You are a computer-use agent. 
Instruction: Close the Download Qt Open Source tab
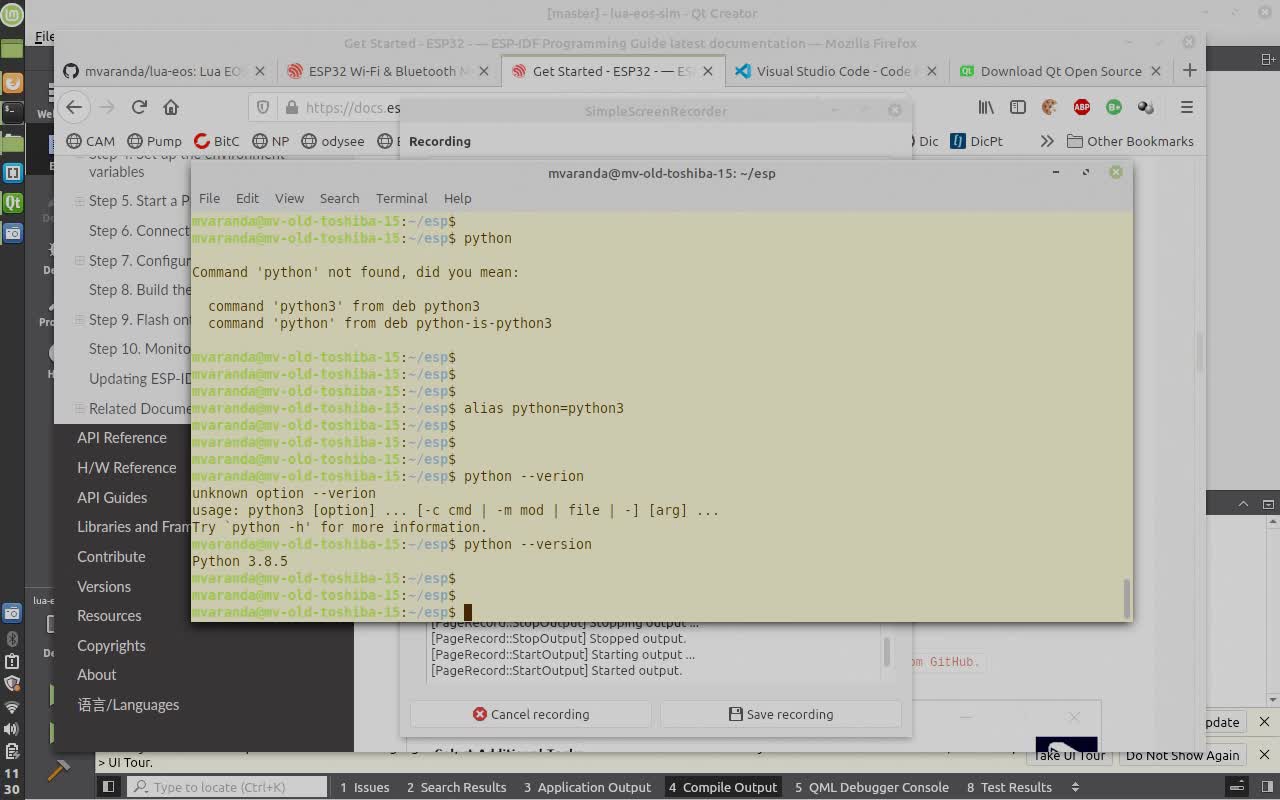[x=1156, y=71]
